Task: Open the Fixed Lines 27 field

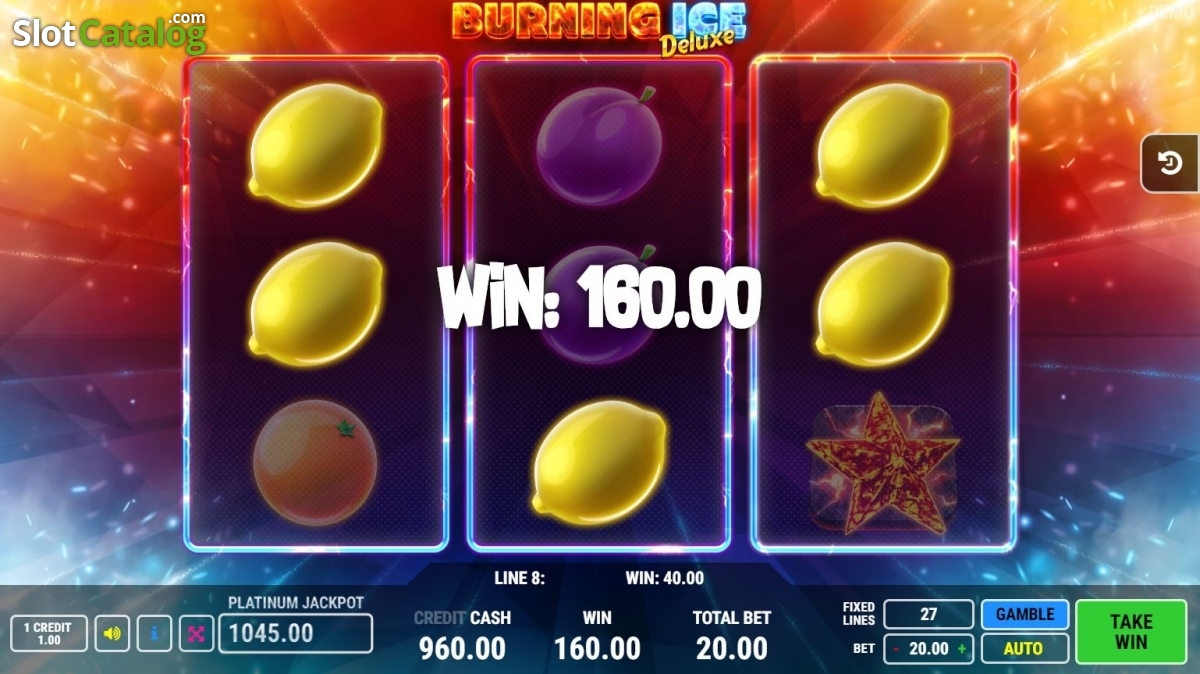Action: coord(928,614)
